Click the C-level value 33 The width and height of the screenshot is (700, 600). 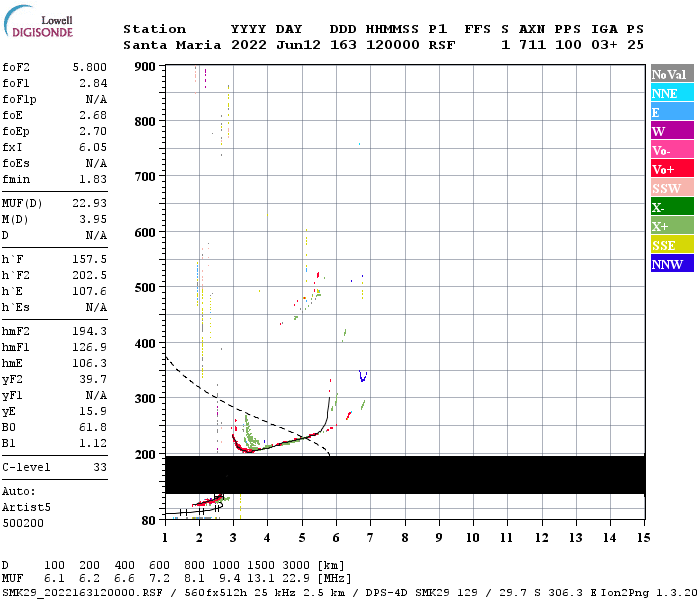[100, 467]
